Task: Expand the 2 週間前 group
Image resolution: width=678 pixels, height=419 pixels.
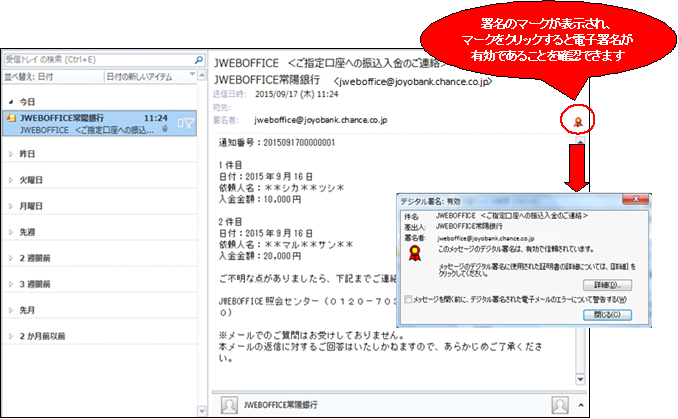Action: point(11,258)
